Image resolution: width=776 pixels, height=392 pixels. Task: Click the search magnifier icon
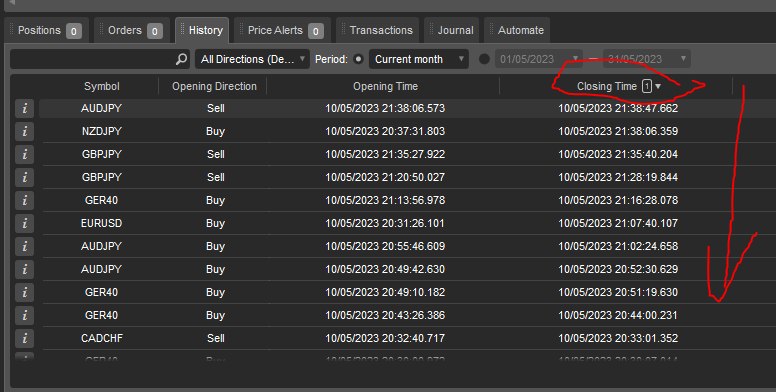coord(182,59)
